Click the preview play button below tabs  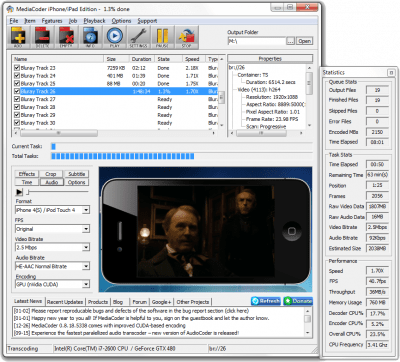point(19,192)
